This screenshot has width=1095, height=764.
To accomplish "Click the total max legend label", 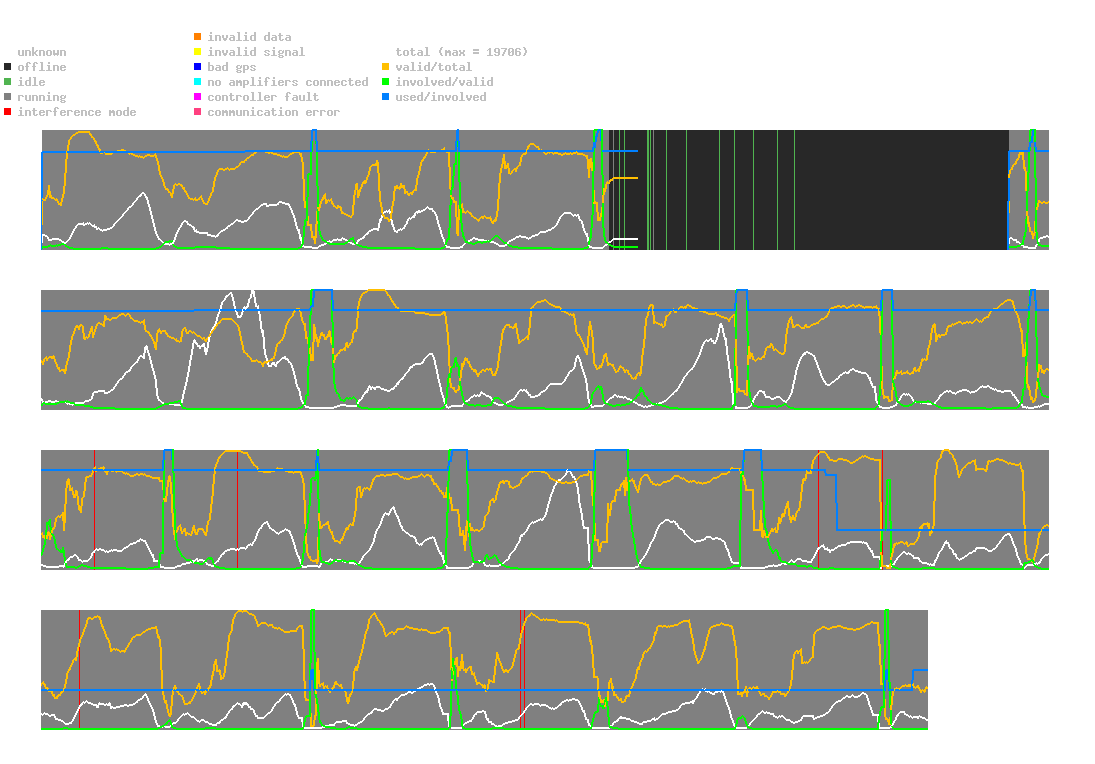I will [x=462, y=52].
